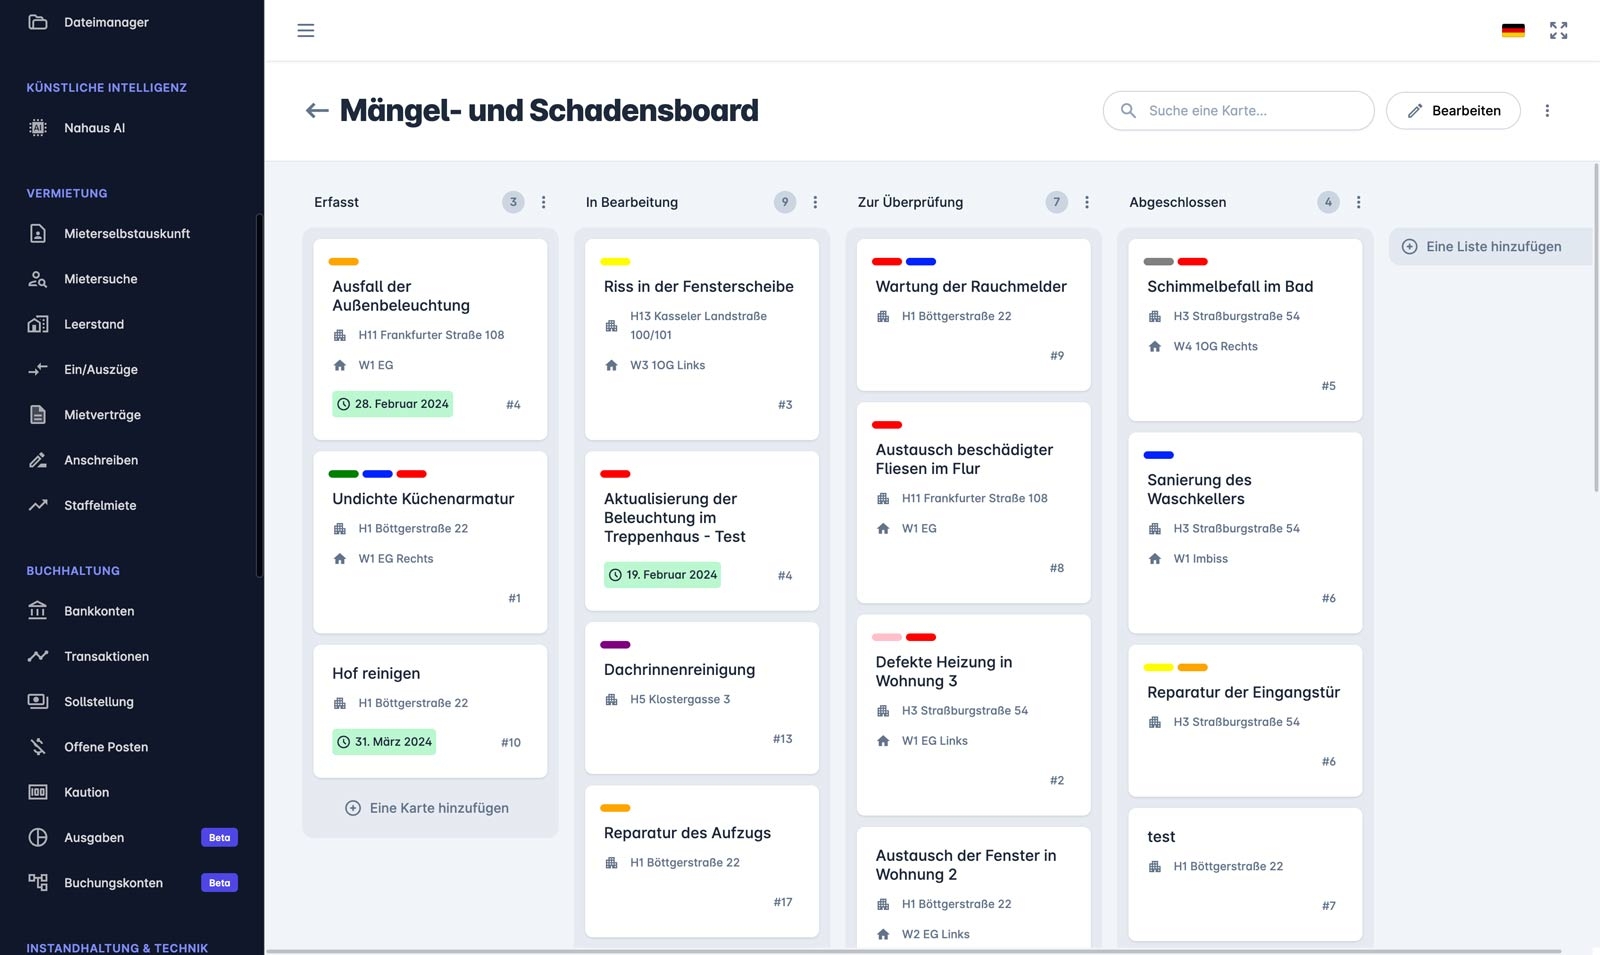The image size is (1600, 955).
Task: Click the orange label on Ausfall der Außenbeleuchtung
Action: coord(343,262)
